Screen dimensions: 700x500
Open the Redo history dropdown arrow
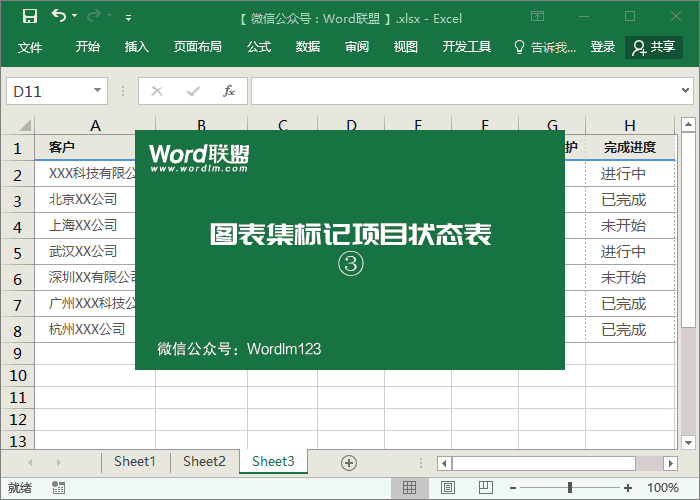[109, 16]
